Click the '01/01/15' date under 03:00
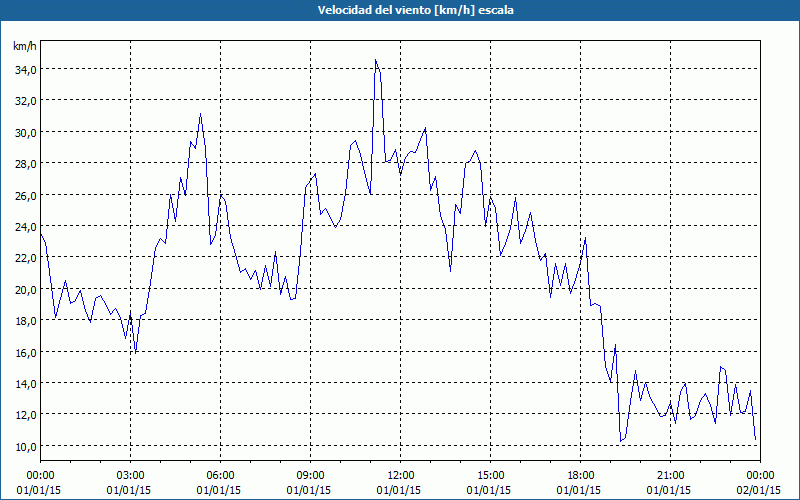Screen dimensions: 800x500 129,490
